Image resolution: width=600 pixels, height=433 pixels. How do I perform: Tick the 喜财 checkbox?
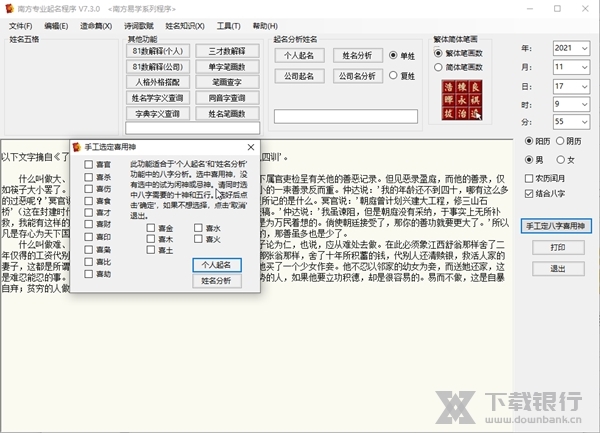(x=89, y=224)
